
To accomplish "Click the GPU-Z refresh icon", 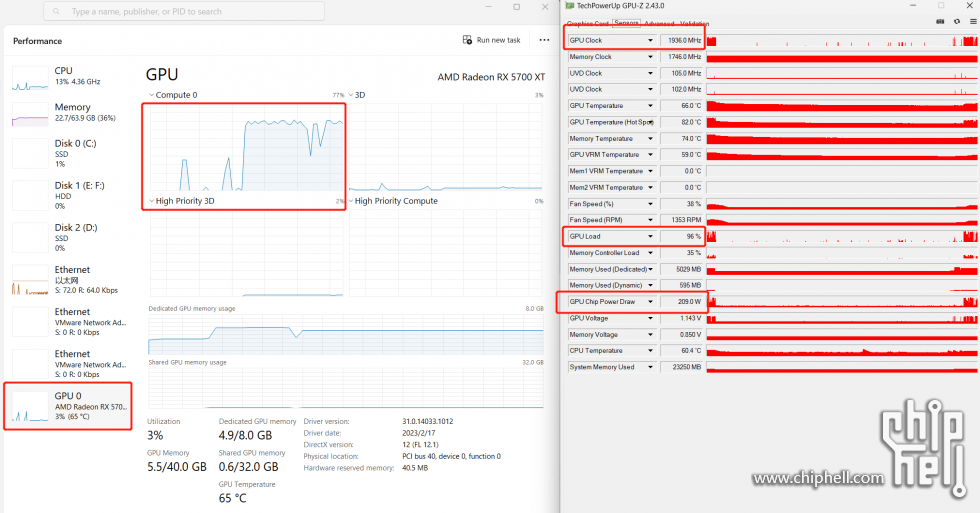I will point(957,22).
